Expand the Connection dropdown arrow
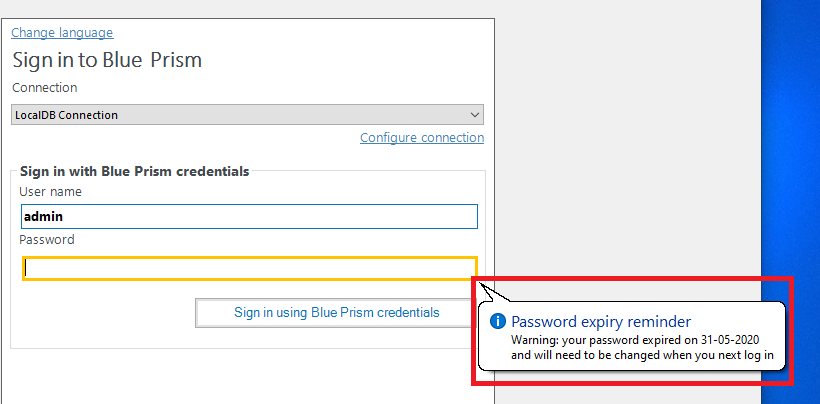820x404 pixels. (x=475, y=115)
